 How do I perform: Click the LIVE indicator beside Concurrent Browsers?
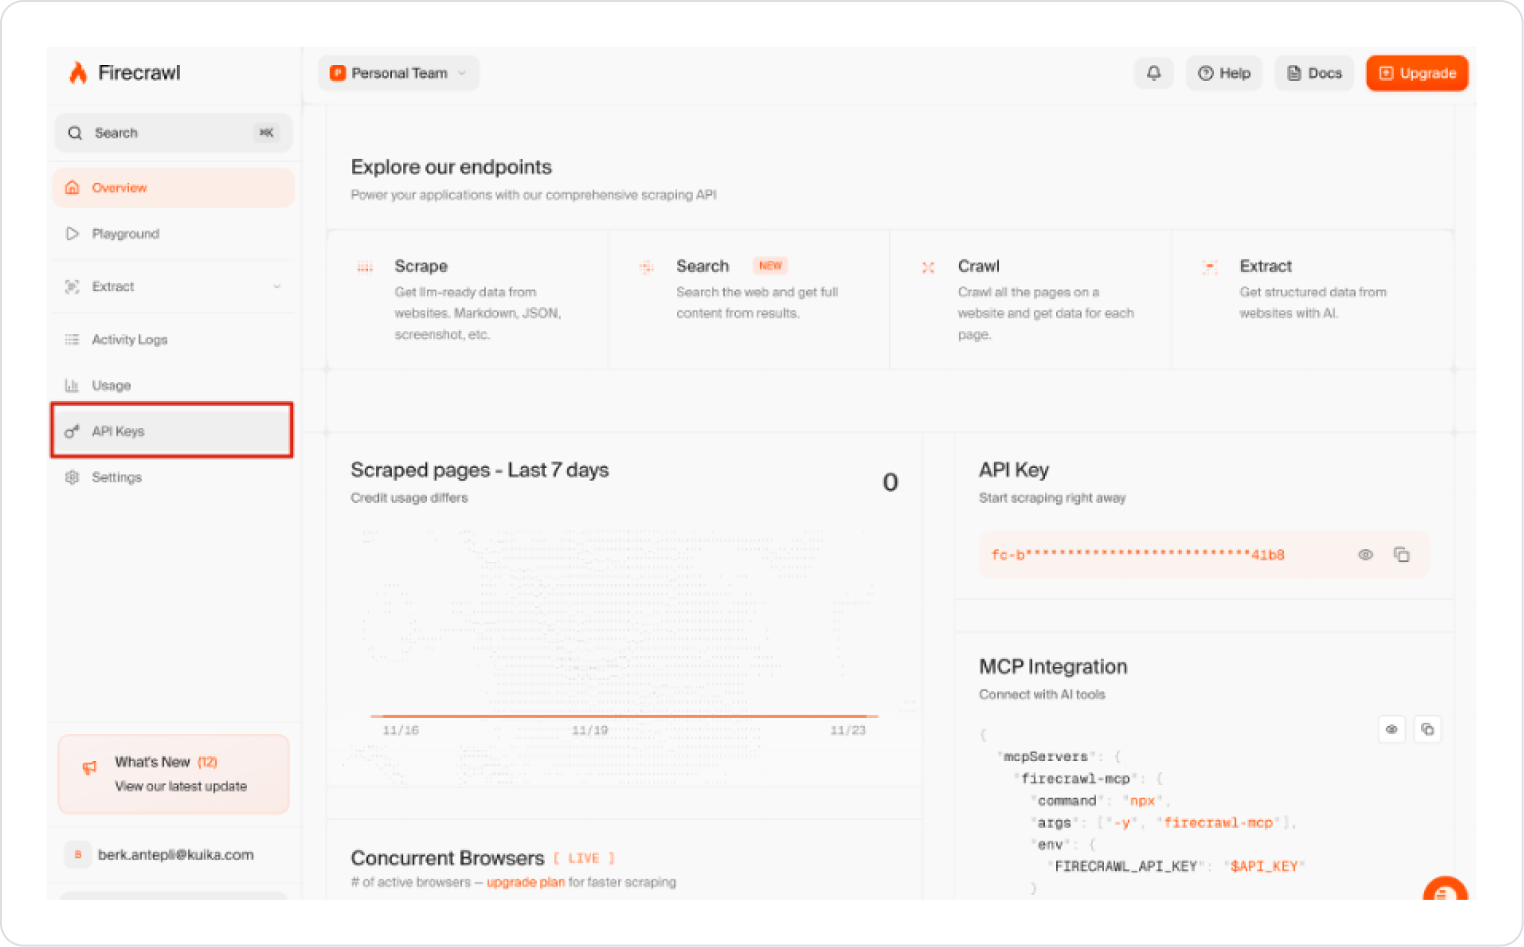pos(584,859)
